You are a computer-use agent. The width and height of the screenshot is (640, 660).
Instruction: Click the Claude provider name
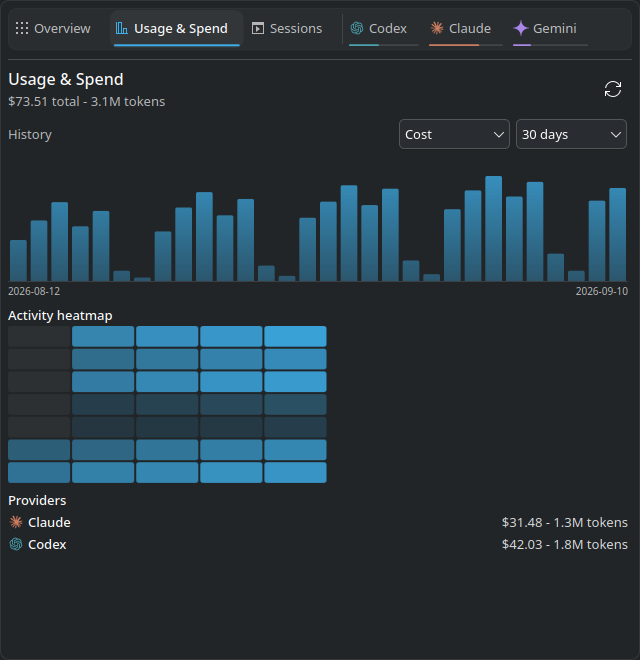pos(49,522)
